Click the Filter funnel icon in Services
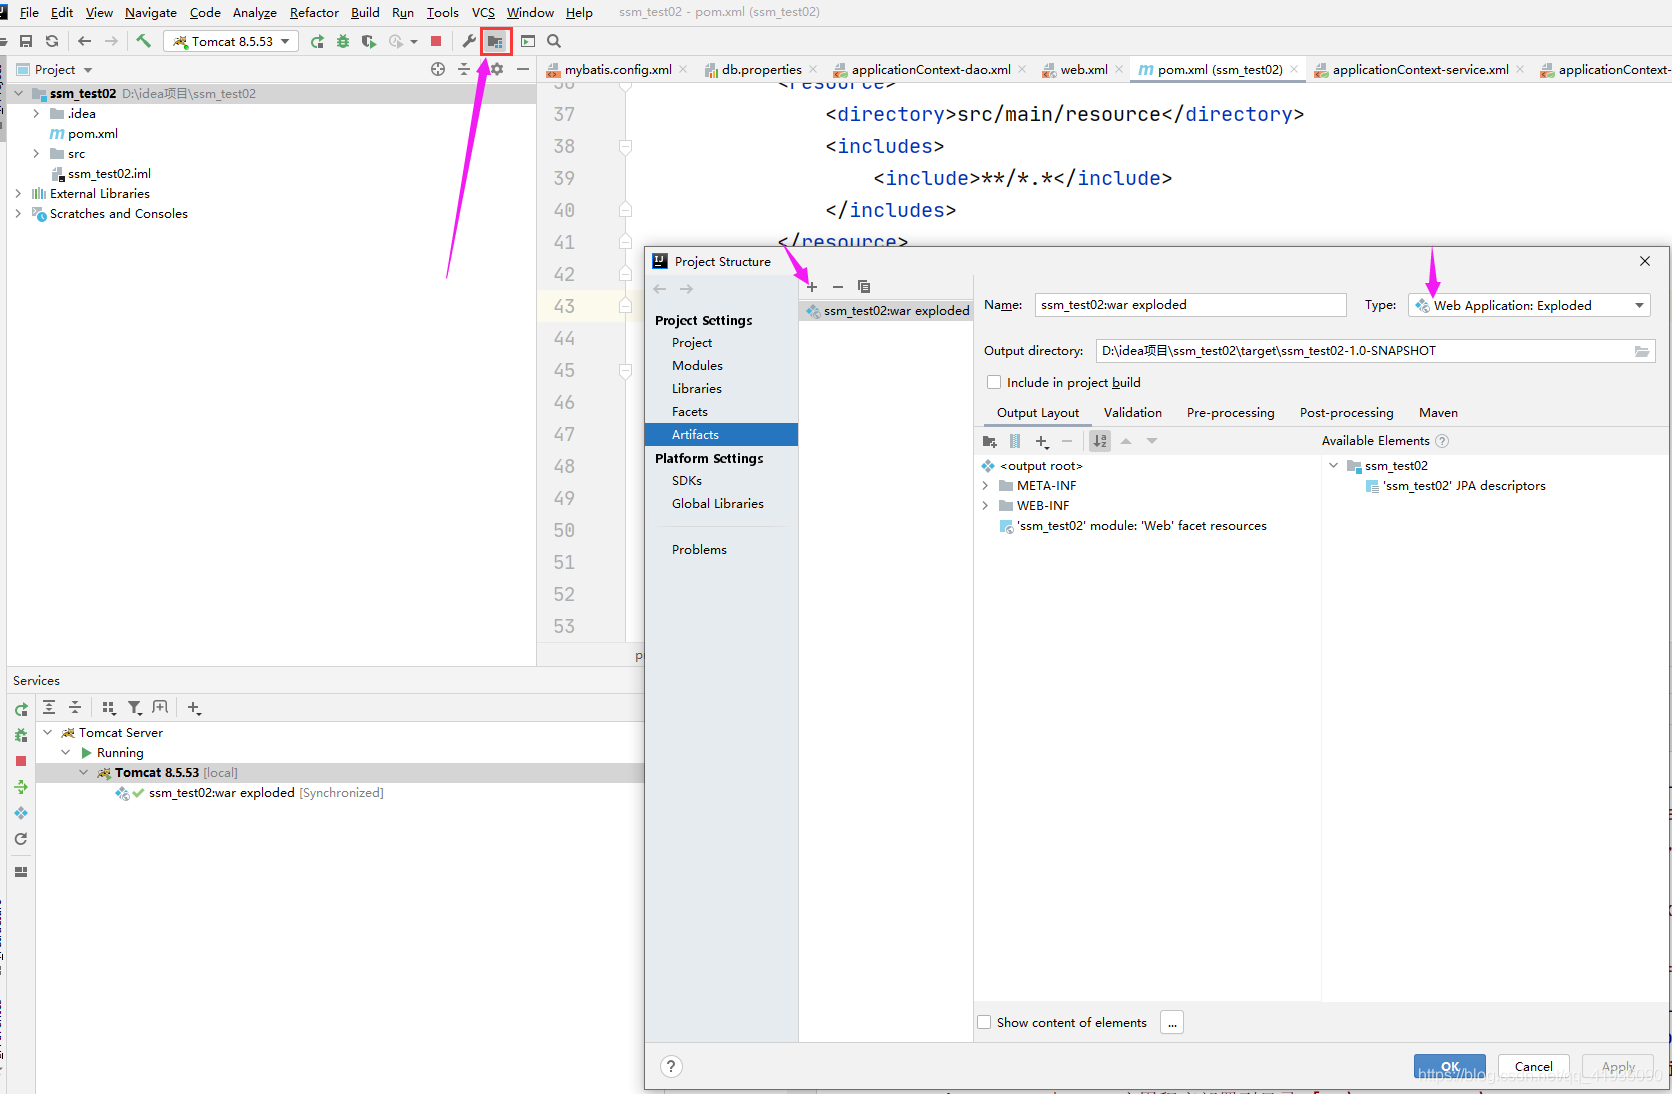This screenshot has width=1672, height=1094. 135,707
